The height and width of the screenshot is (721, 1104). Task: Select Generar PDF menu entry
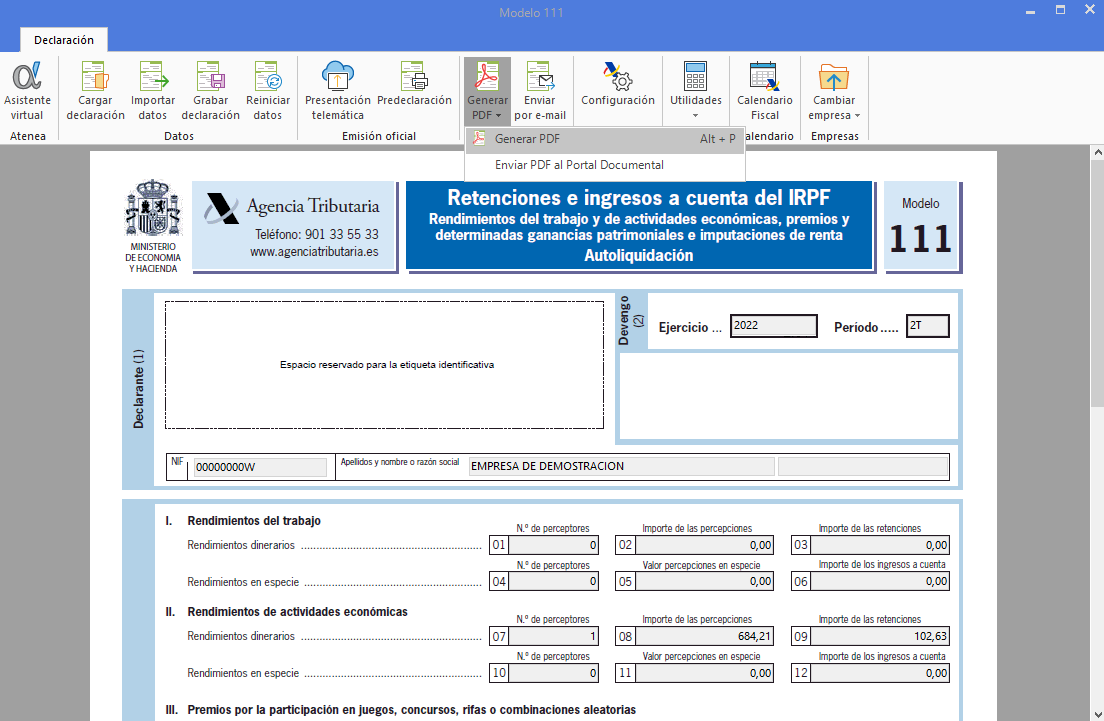tap(528, 139)
